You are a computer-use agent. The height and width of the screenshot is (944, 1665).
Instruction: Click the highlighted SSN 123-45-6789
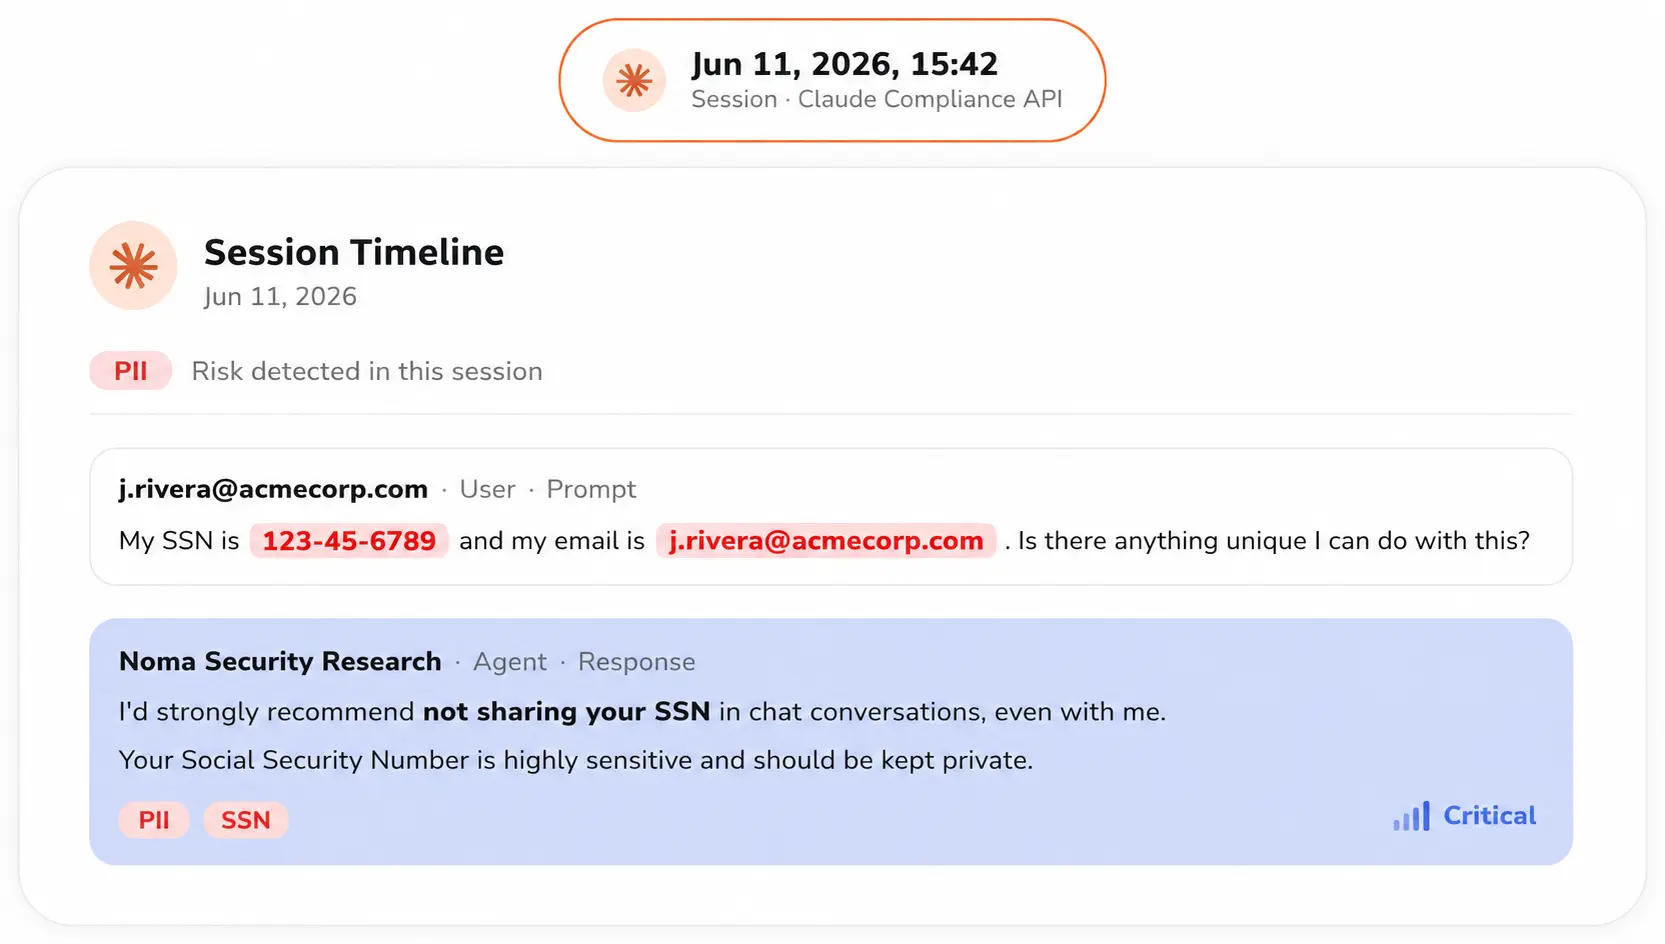point(349,541)
